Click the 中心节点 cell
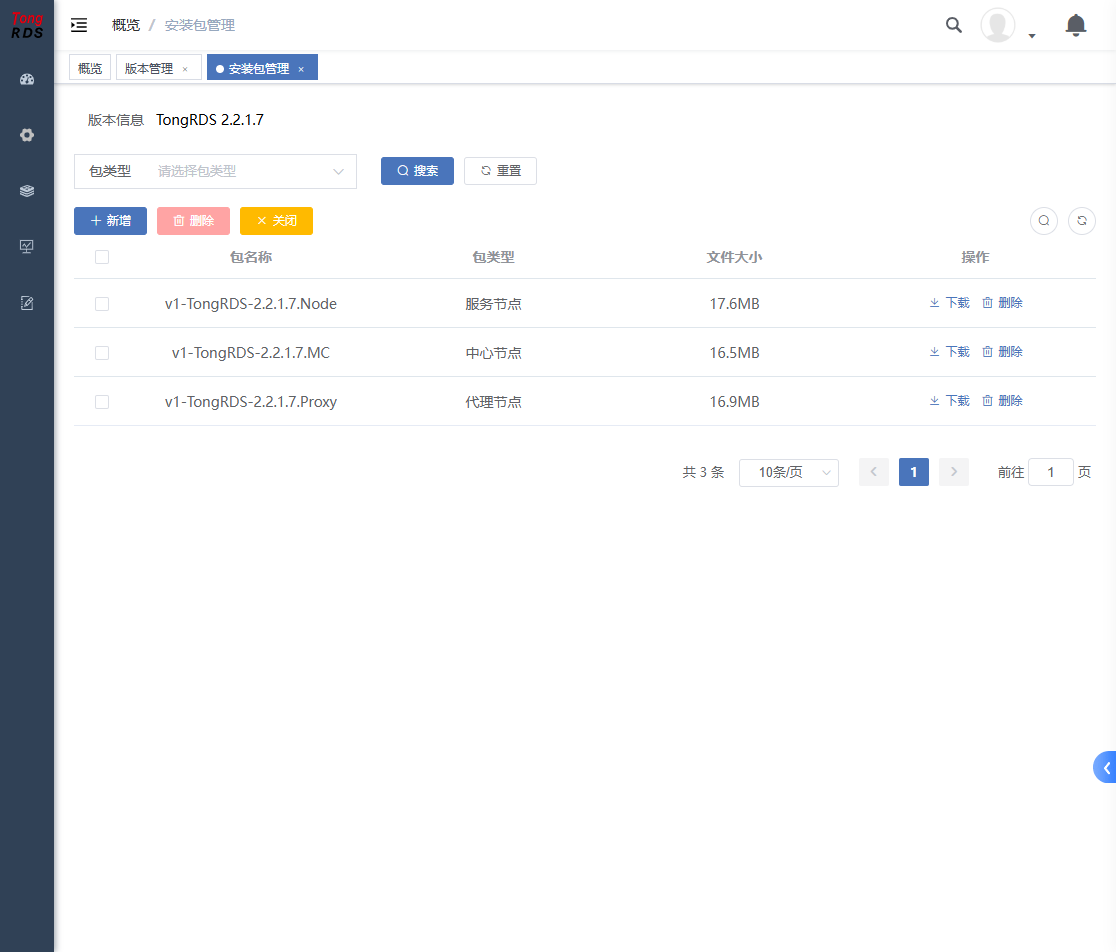The image size is (1116, 952). click(493, 354)
